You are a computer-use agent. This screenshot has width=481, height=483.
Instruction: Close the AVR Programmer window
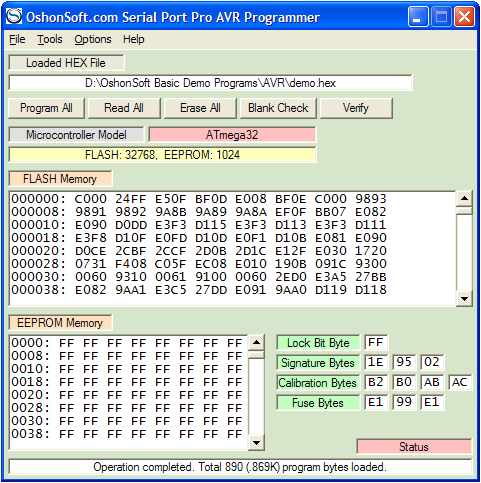pos(464,16)
